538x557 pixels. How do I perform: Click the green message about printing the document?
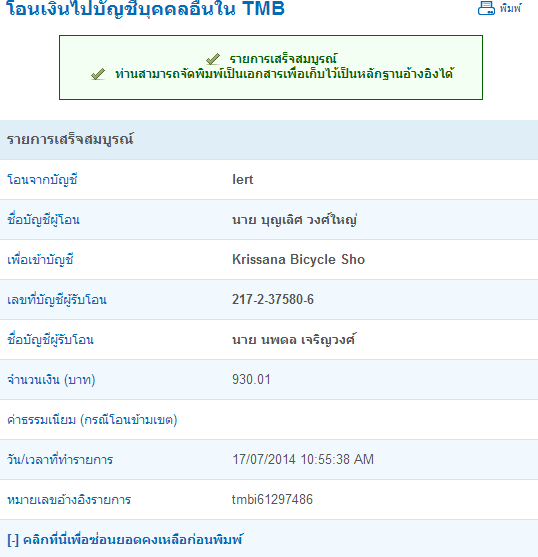point(284,74)
